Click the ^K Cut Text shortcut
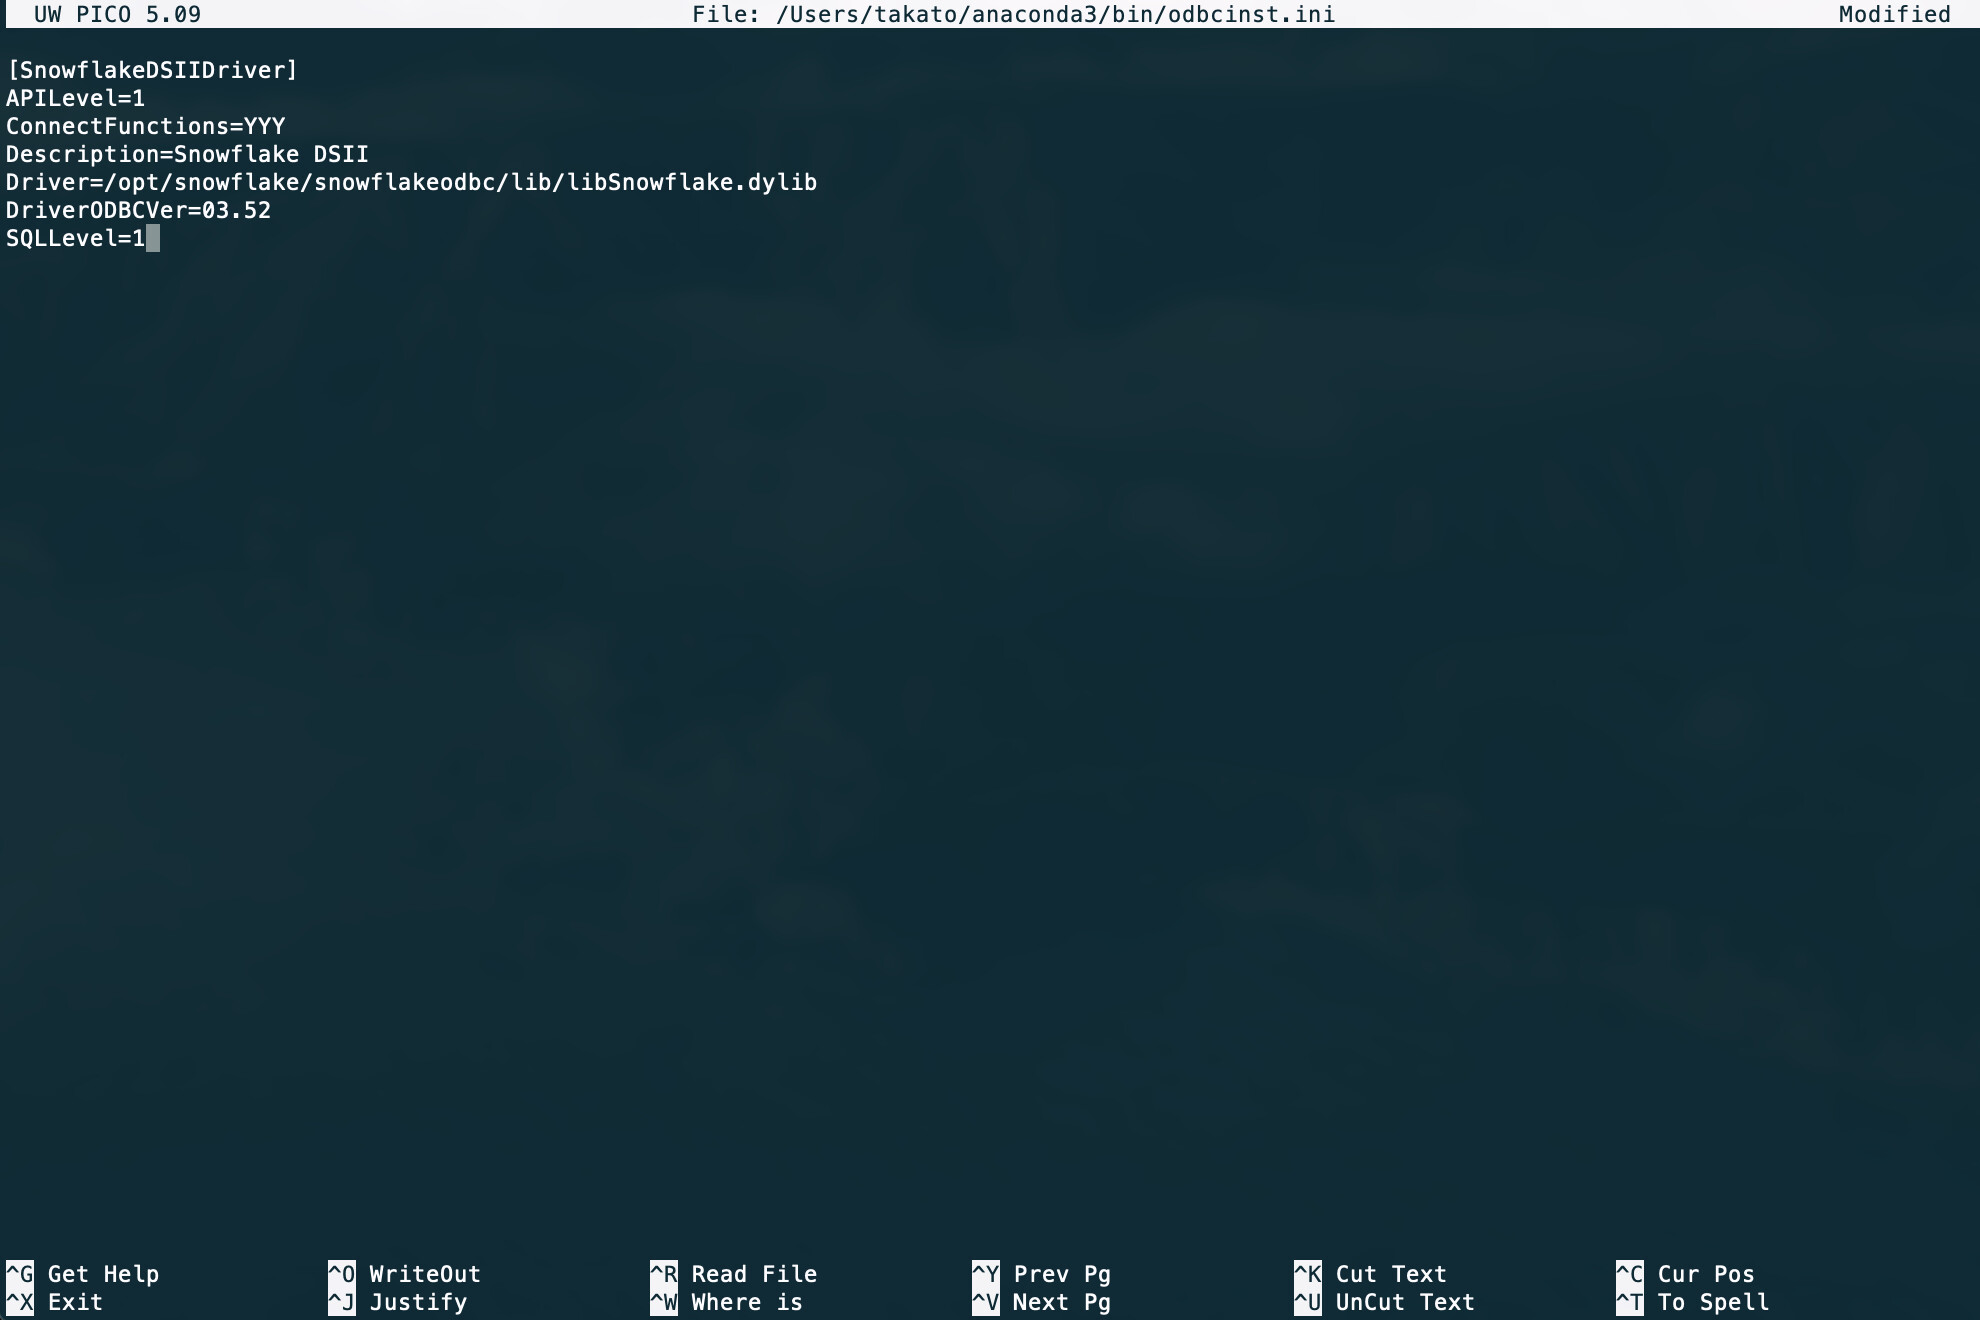Image resolution: width=1980 pixels, height=1320 pixels. (1371, 1274)
